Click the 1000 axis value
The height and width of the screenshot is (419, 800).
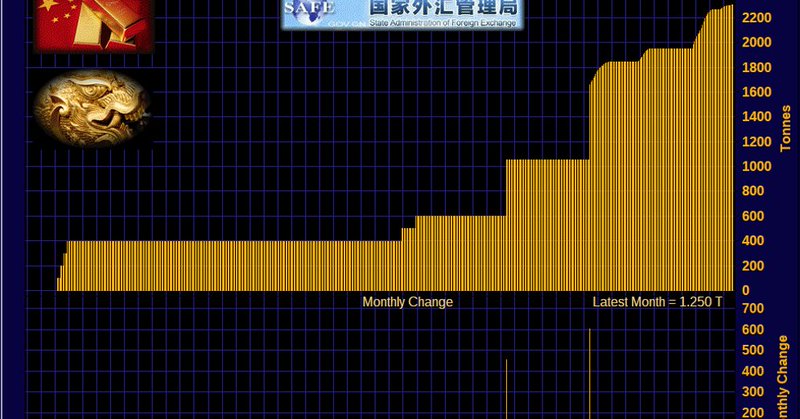pyautogui.click(x=757, y=166)
